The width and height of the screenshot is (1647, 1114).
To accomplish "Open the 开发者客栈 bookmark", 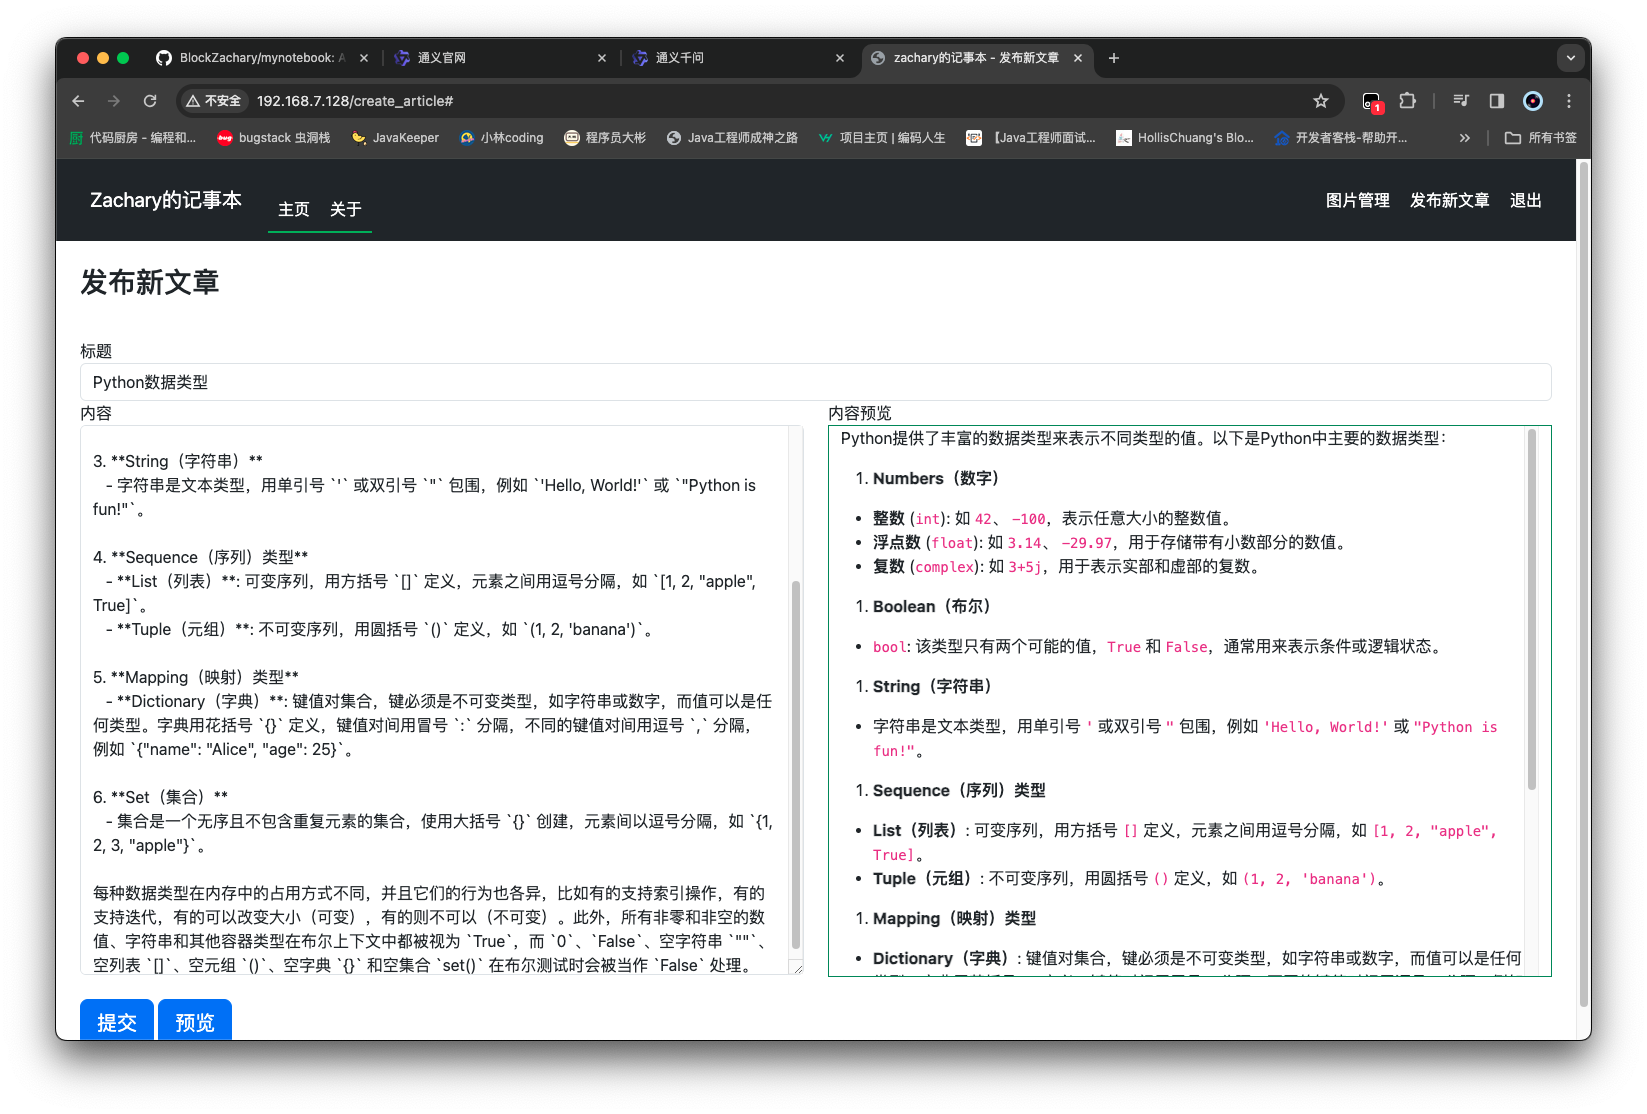I will (1341, 138).
